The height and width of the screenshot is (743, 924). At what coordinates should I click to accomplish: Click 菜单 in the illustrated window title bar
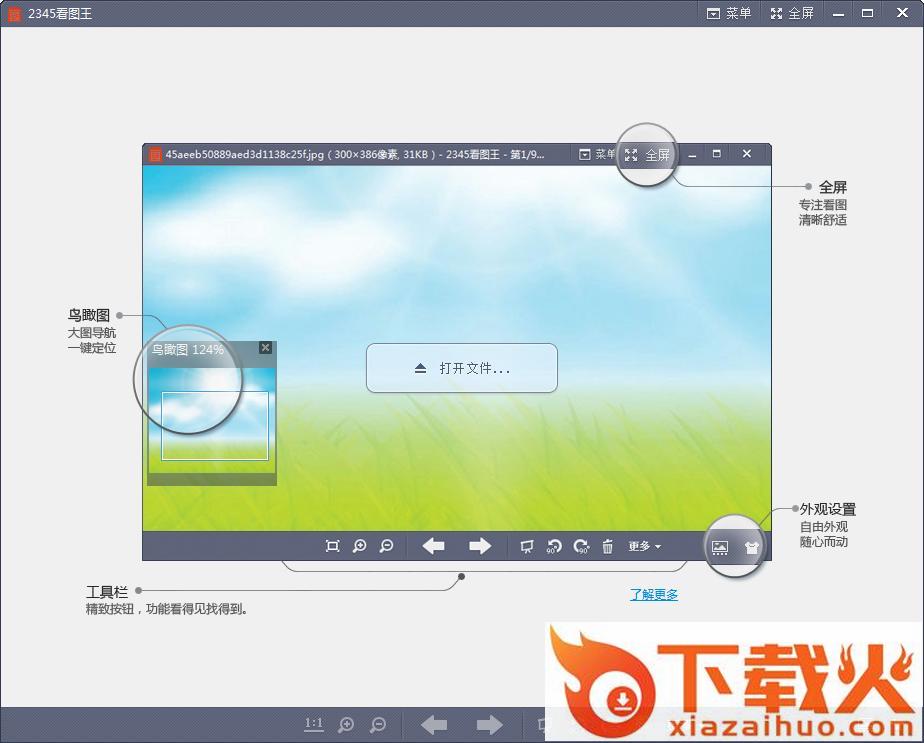(x=597, y=154)
